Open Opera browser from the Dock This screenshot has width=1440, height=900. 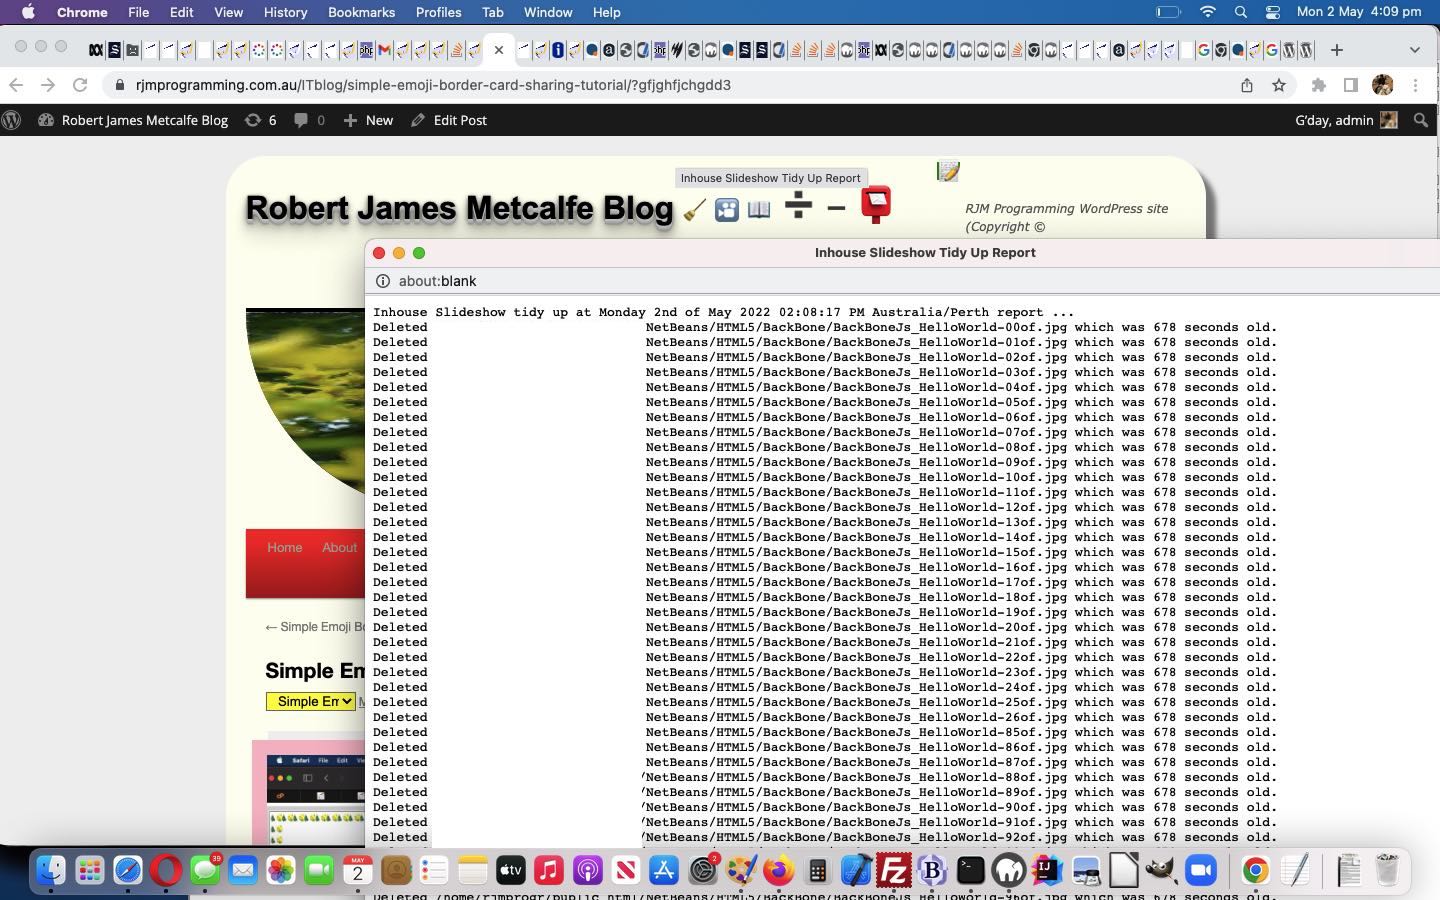click(166, 870)
